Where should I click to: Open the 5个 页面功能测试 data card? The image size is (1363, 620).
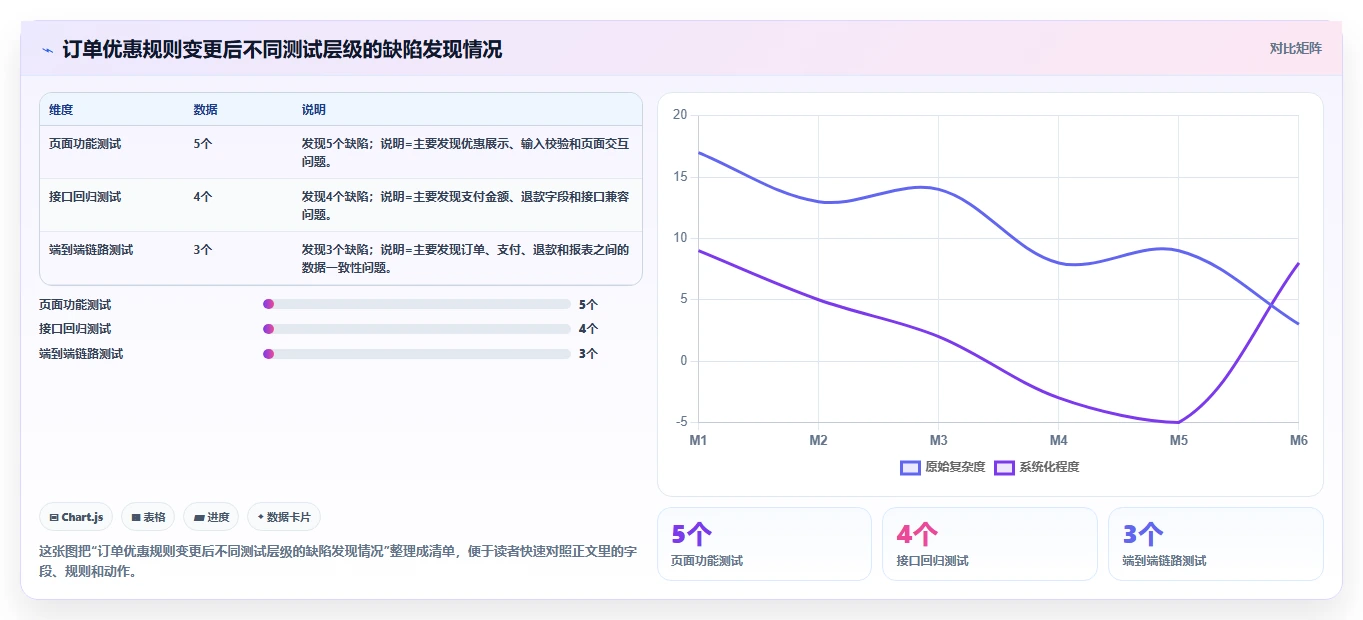click(765, 544)
